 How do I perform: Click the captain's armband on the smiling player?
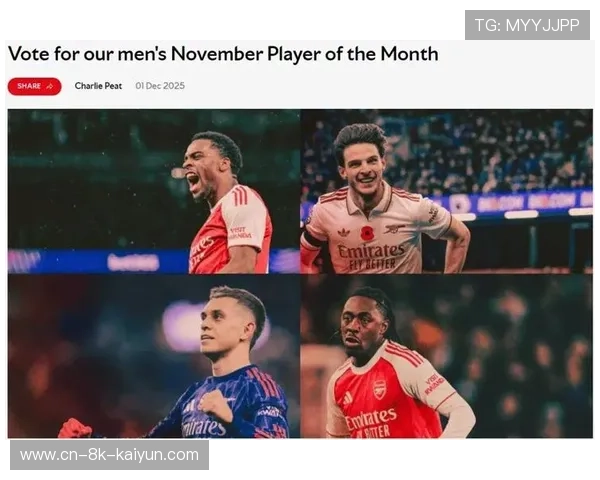(312, 240)
